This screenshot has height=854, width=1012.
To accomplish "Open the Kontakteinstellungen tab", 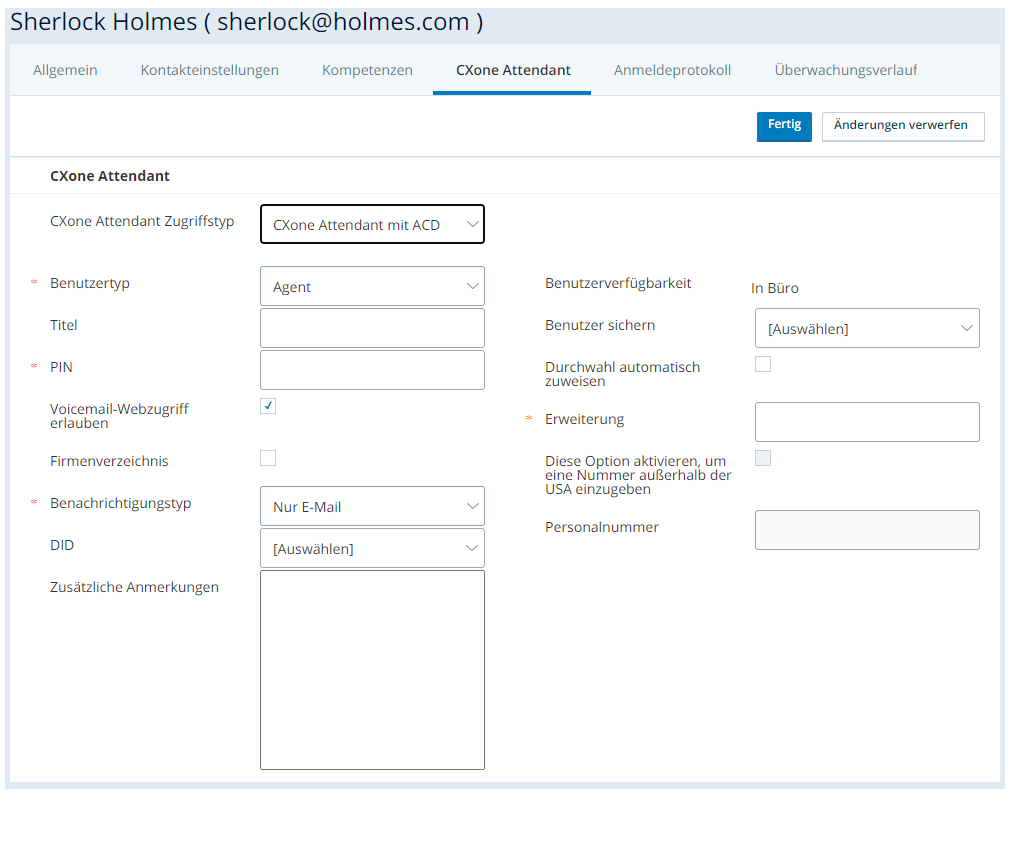I will point(210,70).
